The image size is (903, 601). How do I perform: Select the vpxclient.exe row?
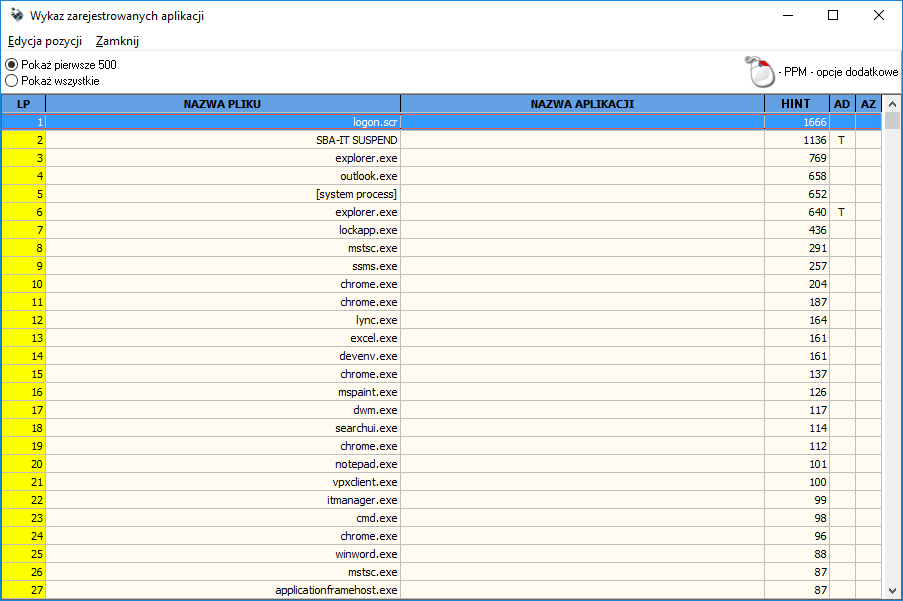tap(442, 482)
